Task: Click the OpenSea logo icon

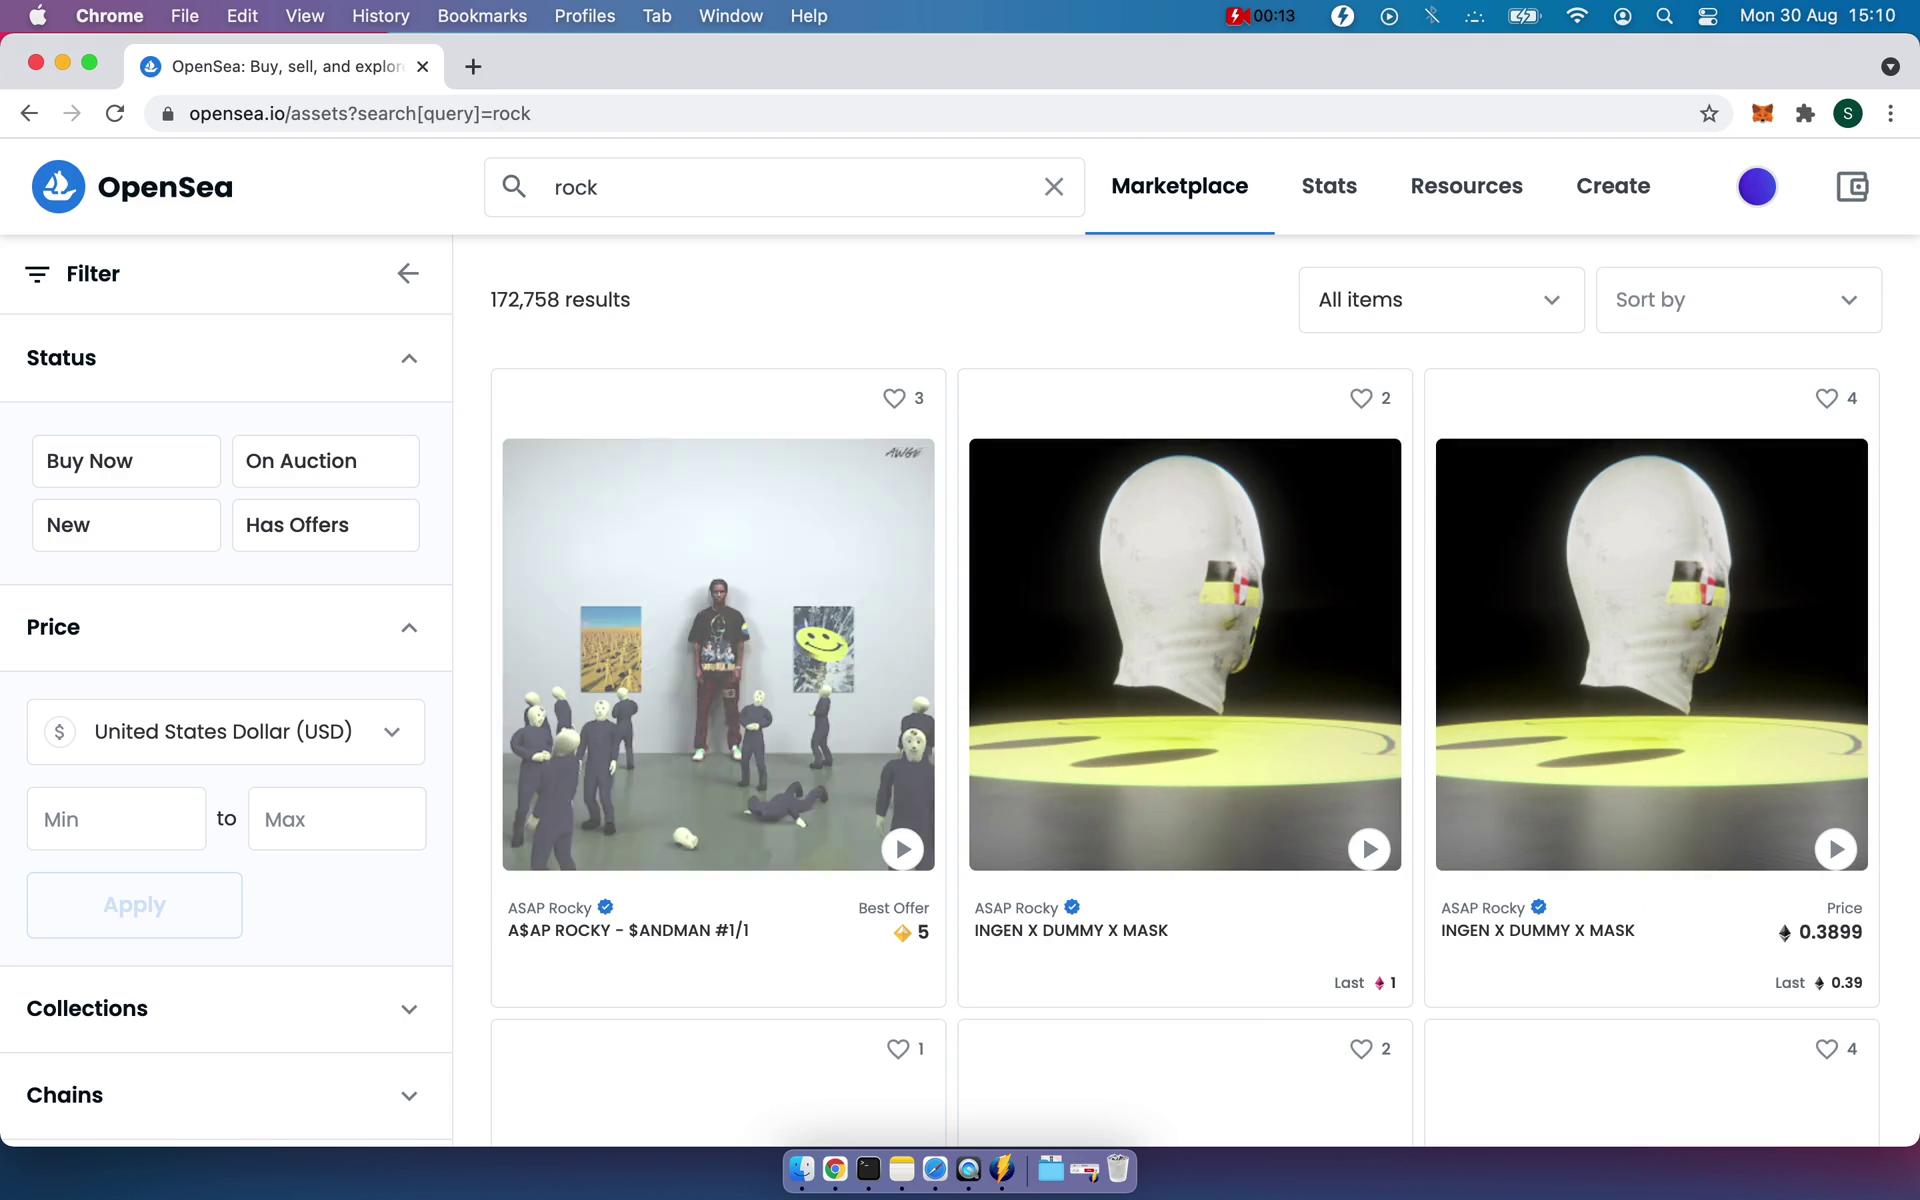Action: [x=58, y=185]
